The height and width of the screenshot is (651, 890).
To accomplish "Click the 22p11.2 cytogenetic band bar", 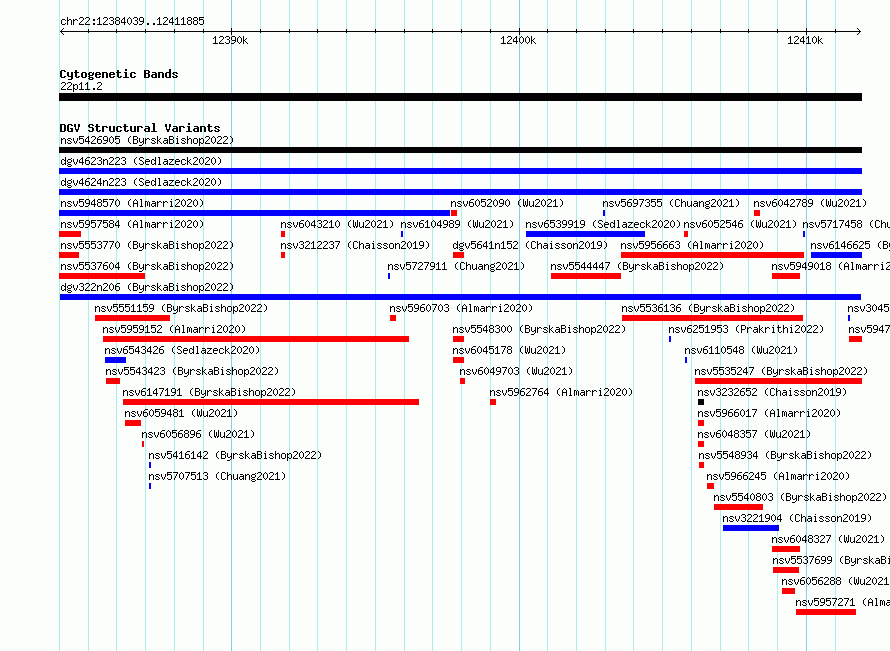I will point(460,97).
